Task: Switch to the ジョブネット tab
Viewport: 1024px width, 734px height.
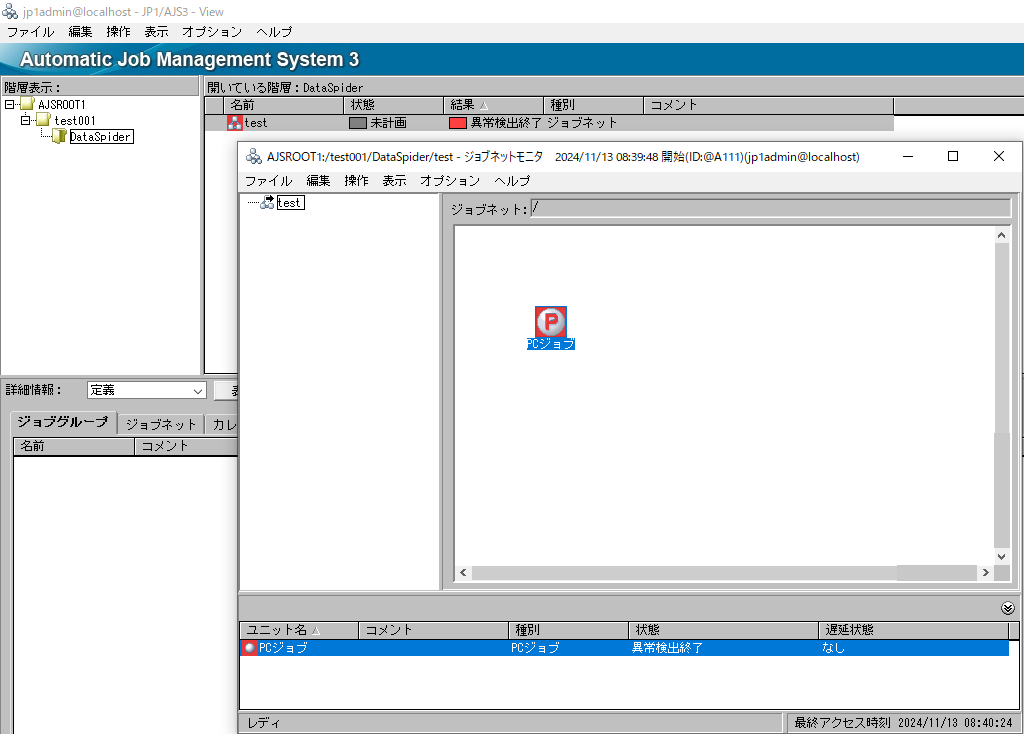Action: coord(161,424)
